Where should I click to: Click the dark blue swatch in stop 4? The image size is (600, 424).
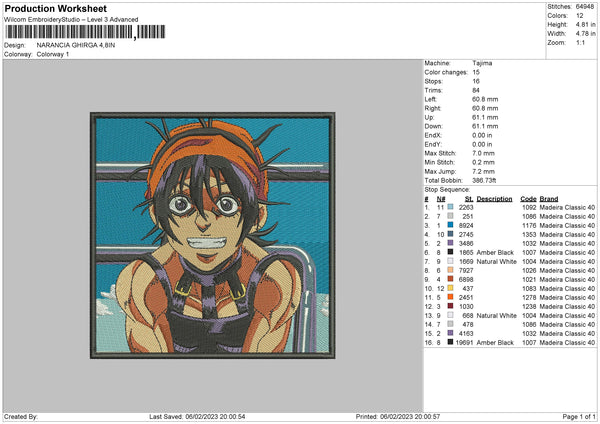pos(450,234)
